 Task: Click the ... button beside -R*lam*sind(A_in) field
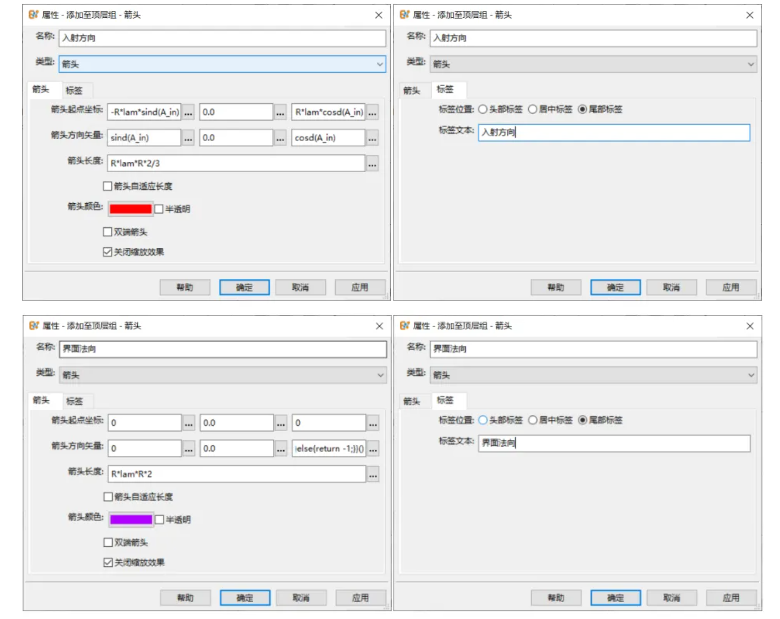(x=188, y=112)
